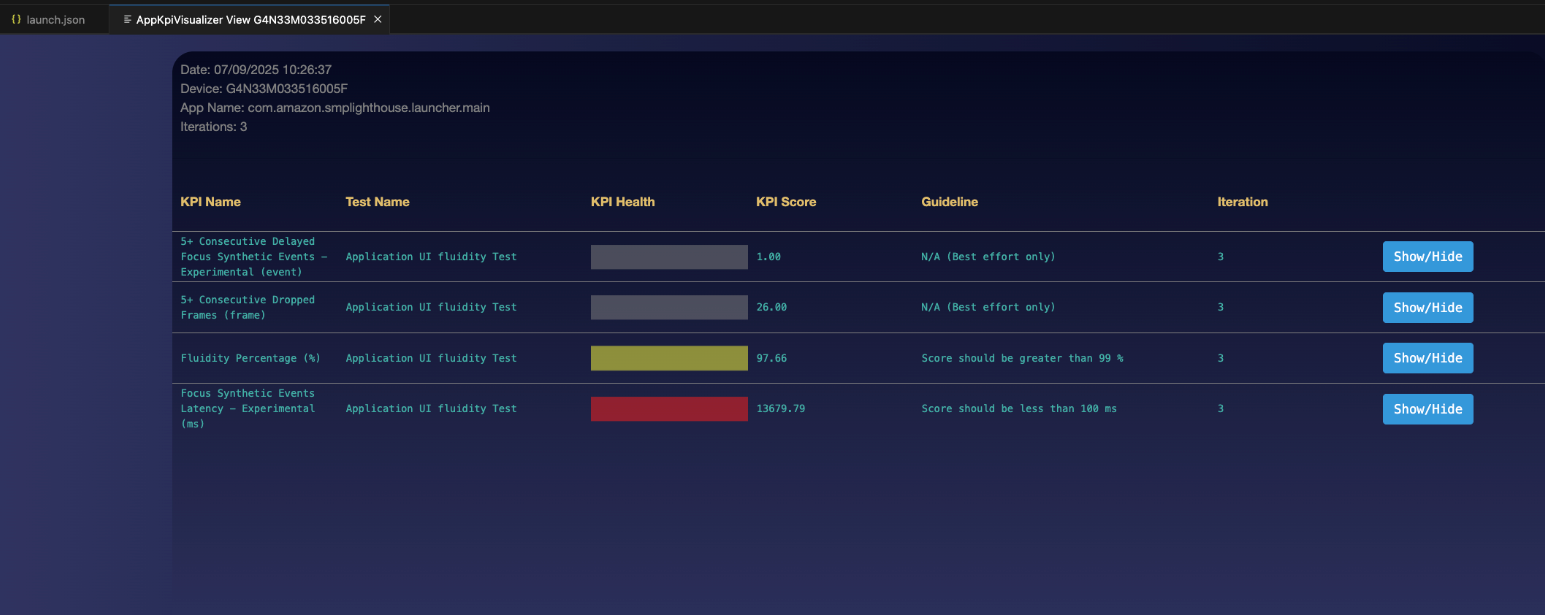The image size is (1545, 615).
Task: Toggle Show/Hide for Delayed Focus Synthetic Events row
Action: (1427, 257)
